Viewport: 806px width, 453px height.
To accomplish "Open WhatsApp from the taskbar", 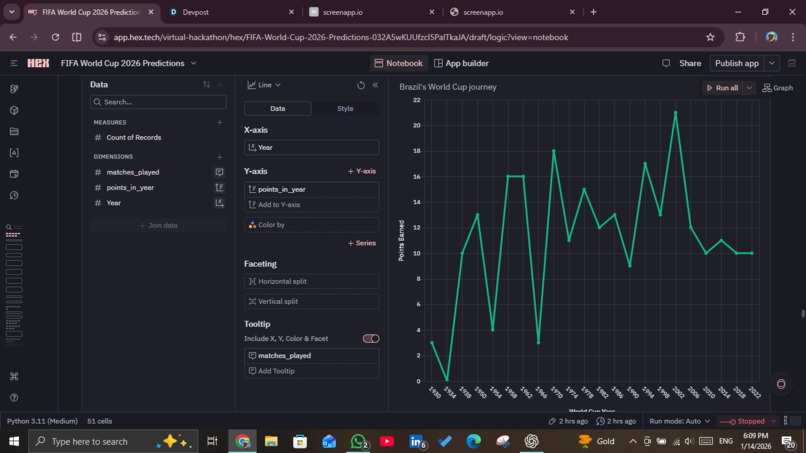I will point(358,441).
